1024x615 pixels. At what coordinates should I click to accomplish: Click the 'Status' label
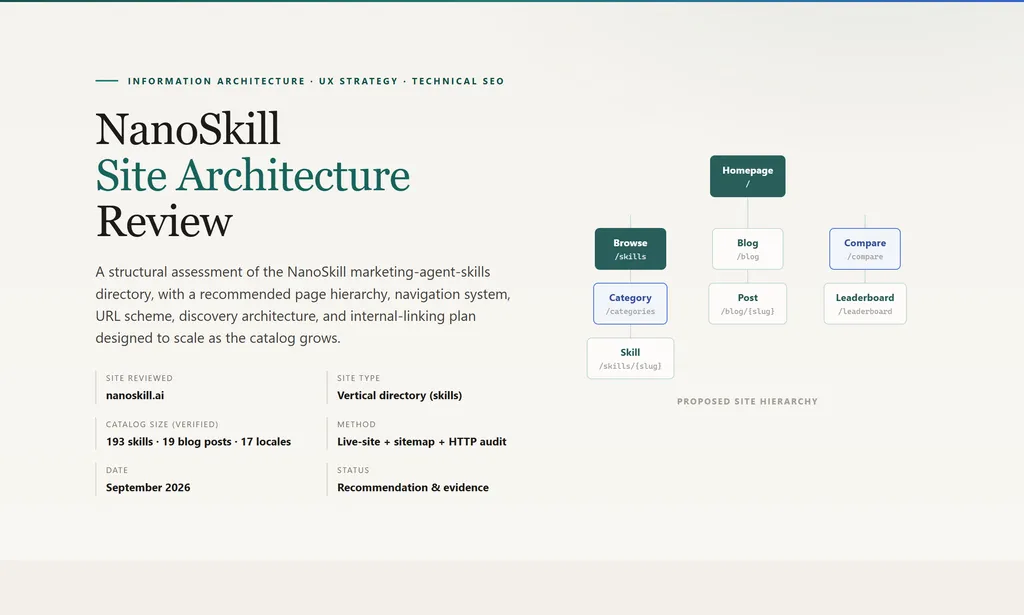pyautogui.click(x=353, y=470)
